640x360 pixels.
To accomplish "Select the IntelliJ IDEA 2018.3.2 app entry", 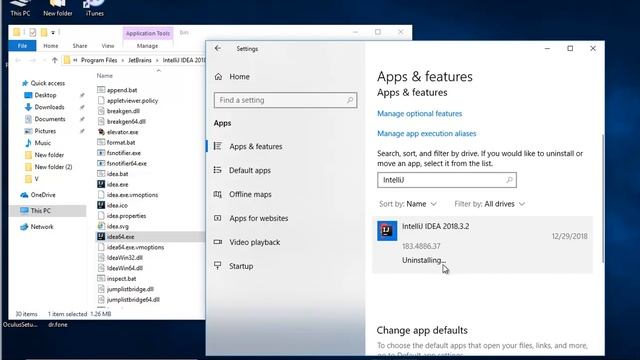I will click(x=482, y=244).
